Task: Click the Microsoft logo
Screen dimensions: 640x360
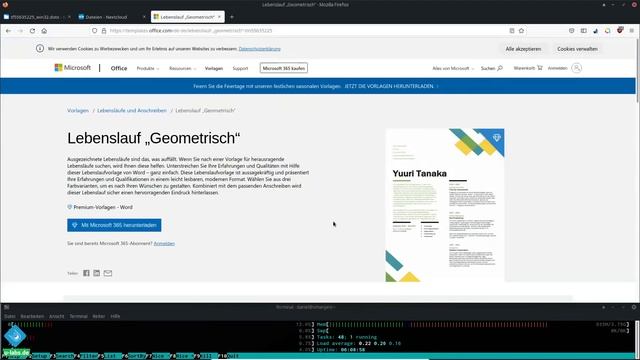Action: point(73,68)
